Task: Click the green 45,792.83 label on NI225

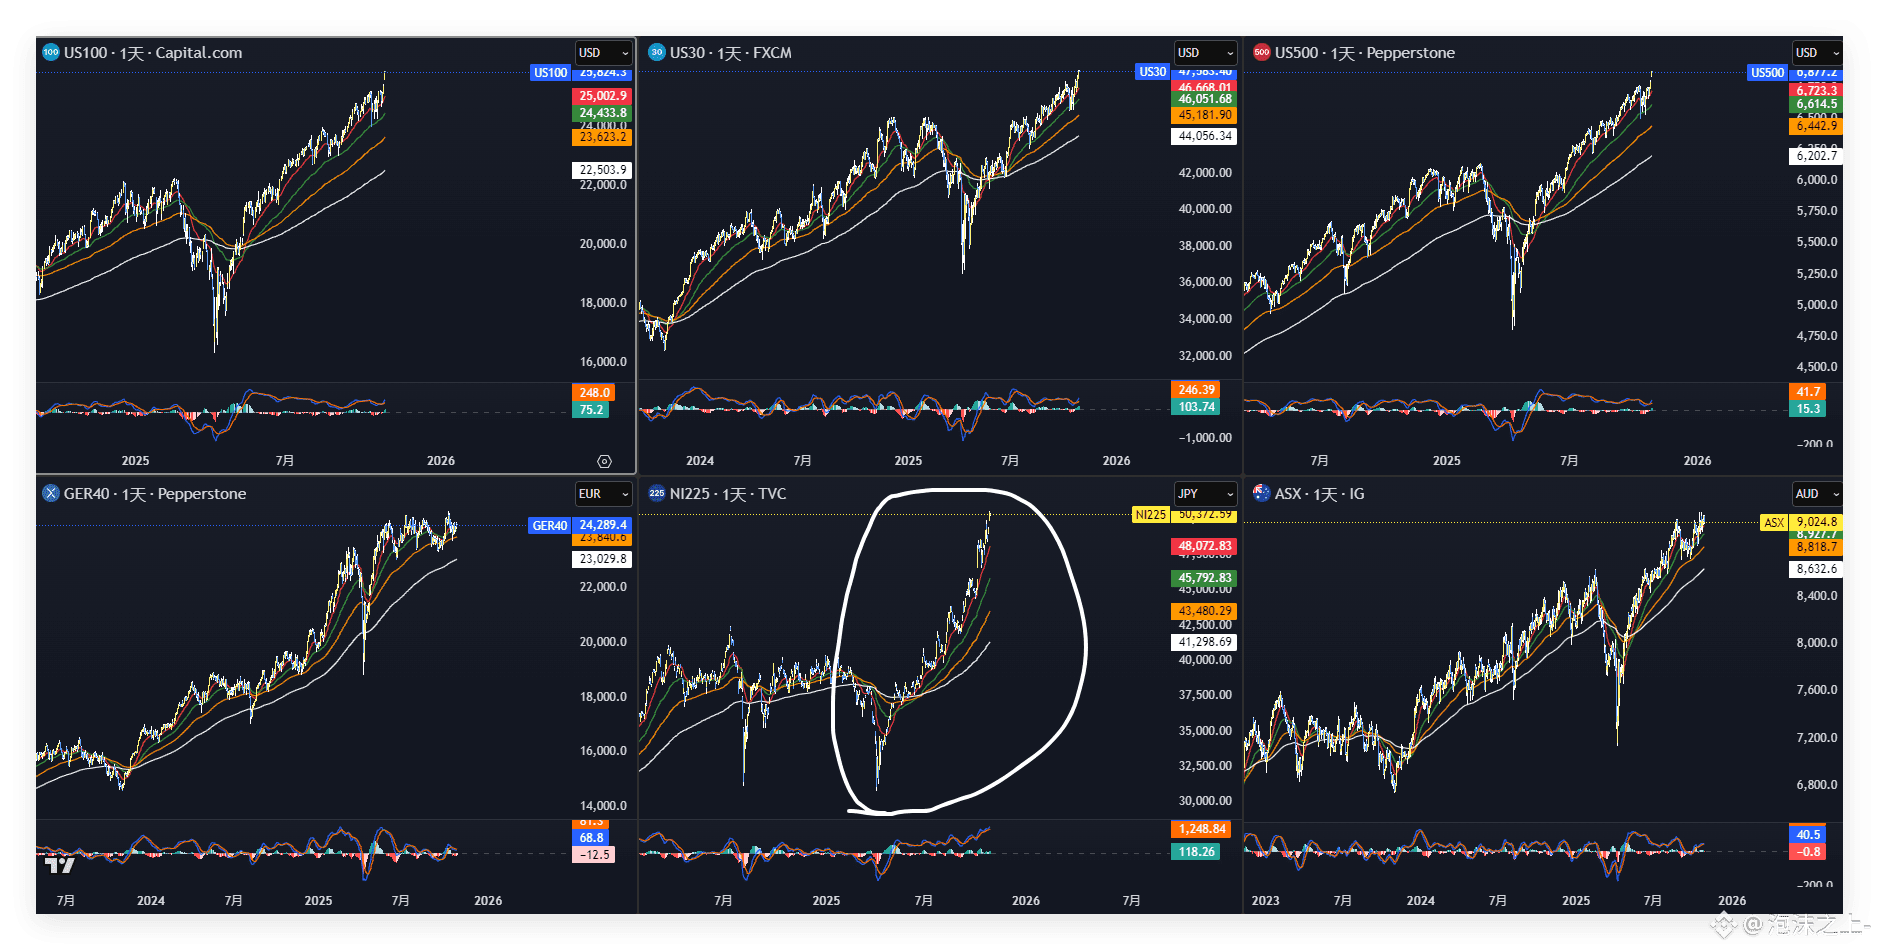Action: coord(1205,578)
